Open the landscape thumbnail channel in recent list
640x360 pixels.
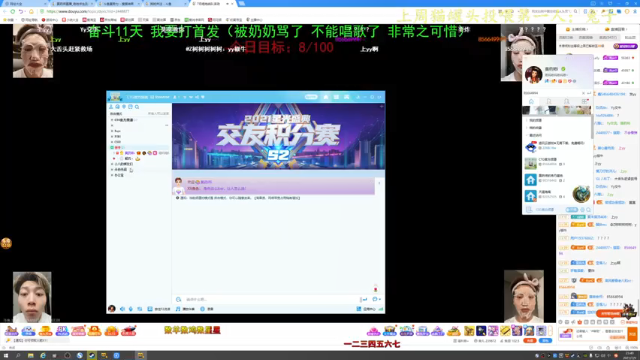pos(531,163)
